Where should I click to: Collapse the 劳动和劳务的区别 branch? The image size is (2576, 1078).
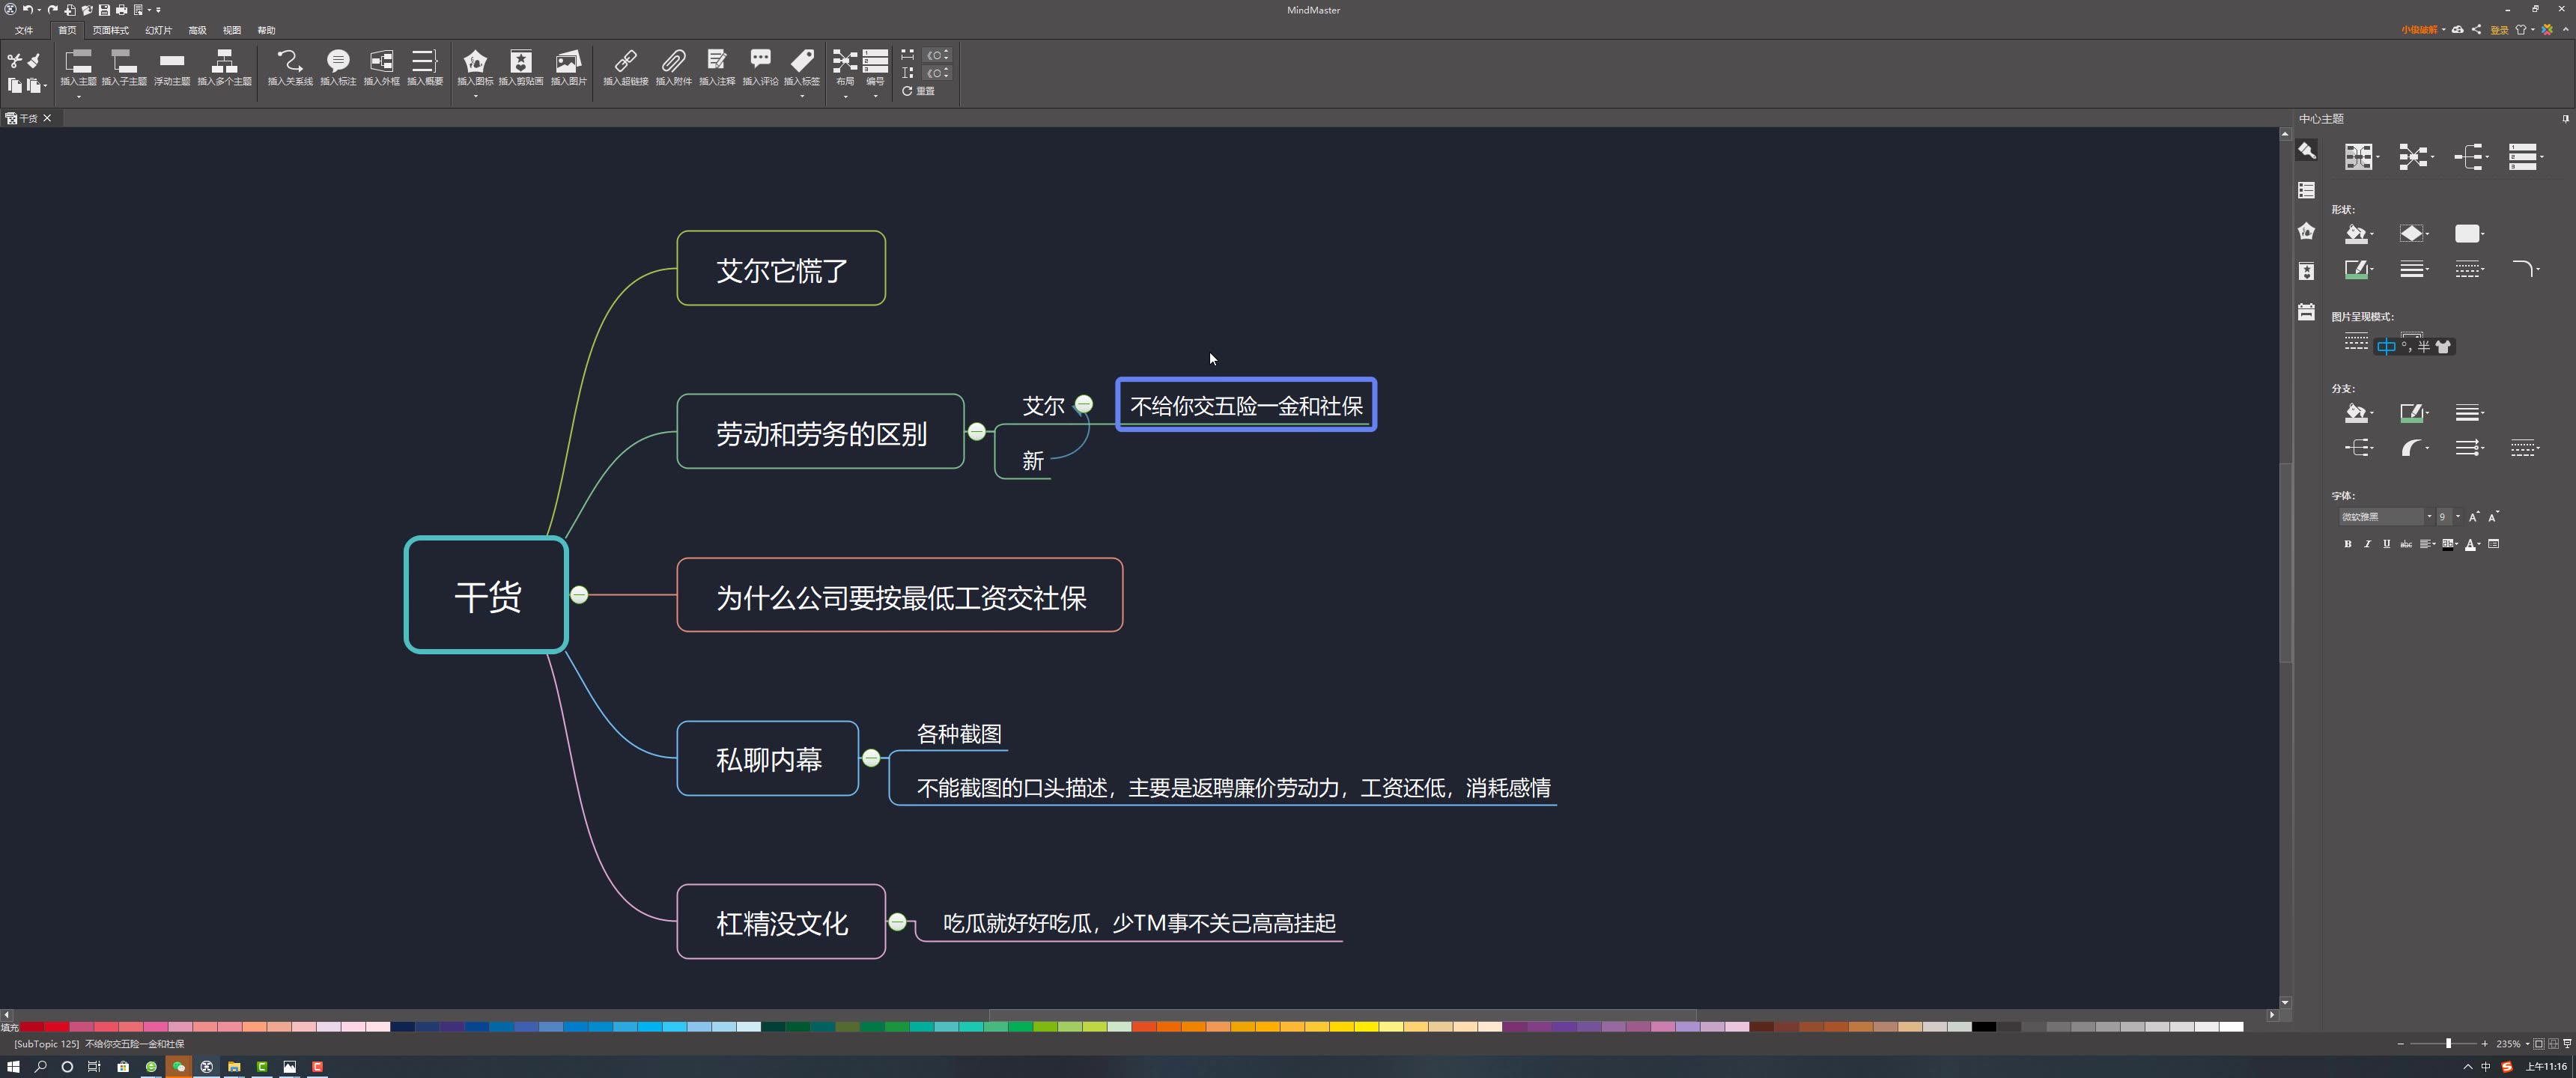pos(977,431)
